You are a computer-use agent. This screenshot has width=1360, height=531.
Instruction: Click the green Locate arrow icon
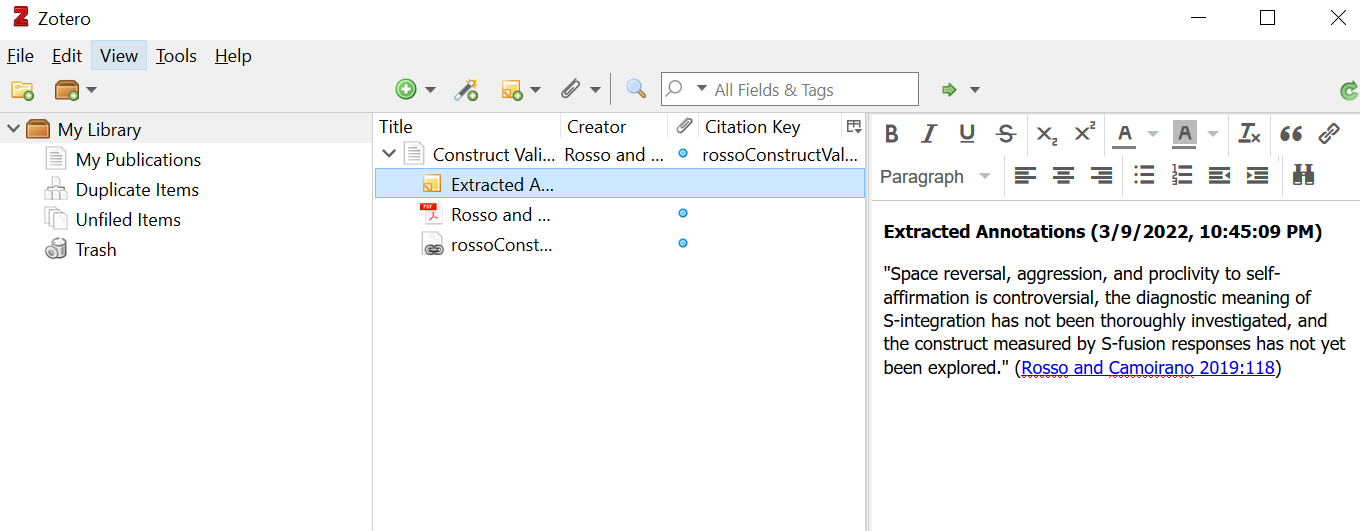949,90
